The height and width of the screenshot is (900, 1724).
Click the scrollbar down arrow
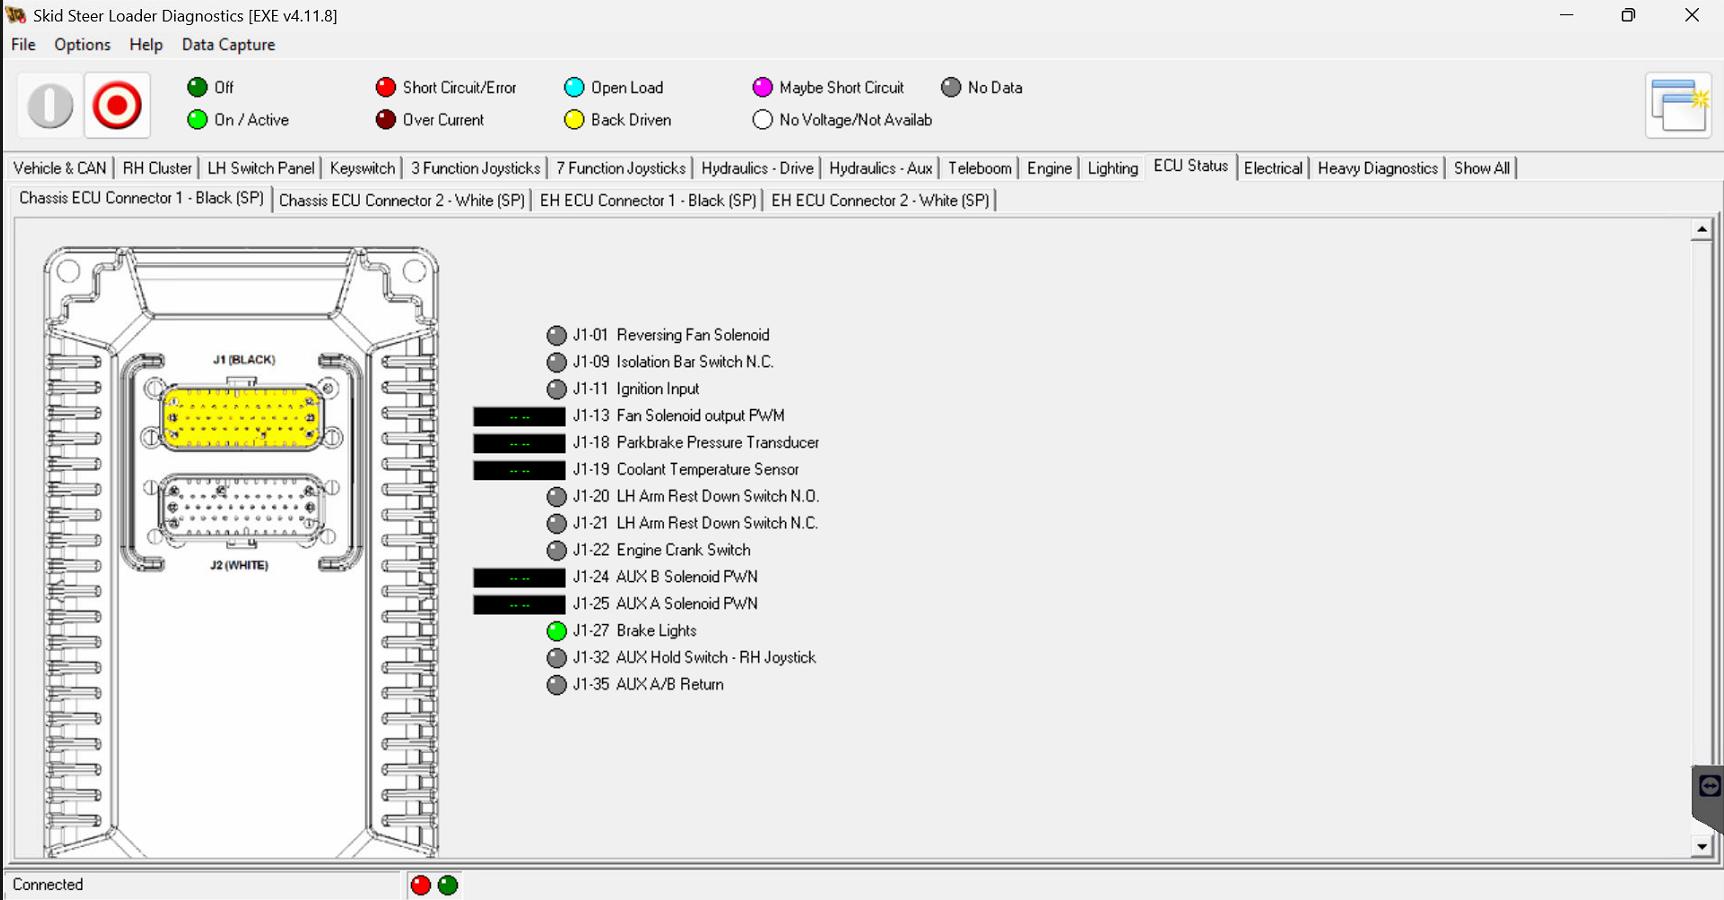click(1702, 847)
